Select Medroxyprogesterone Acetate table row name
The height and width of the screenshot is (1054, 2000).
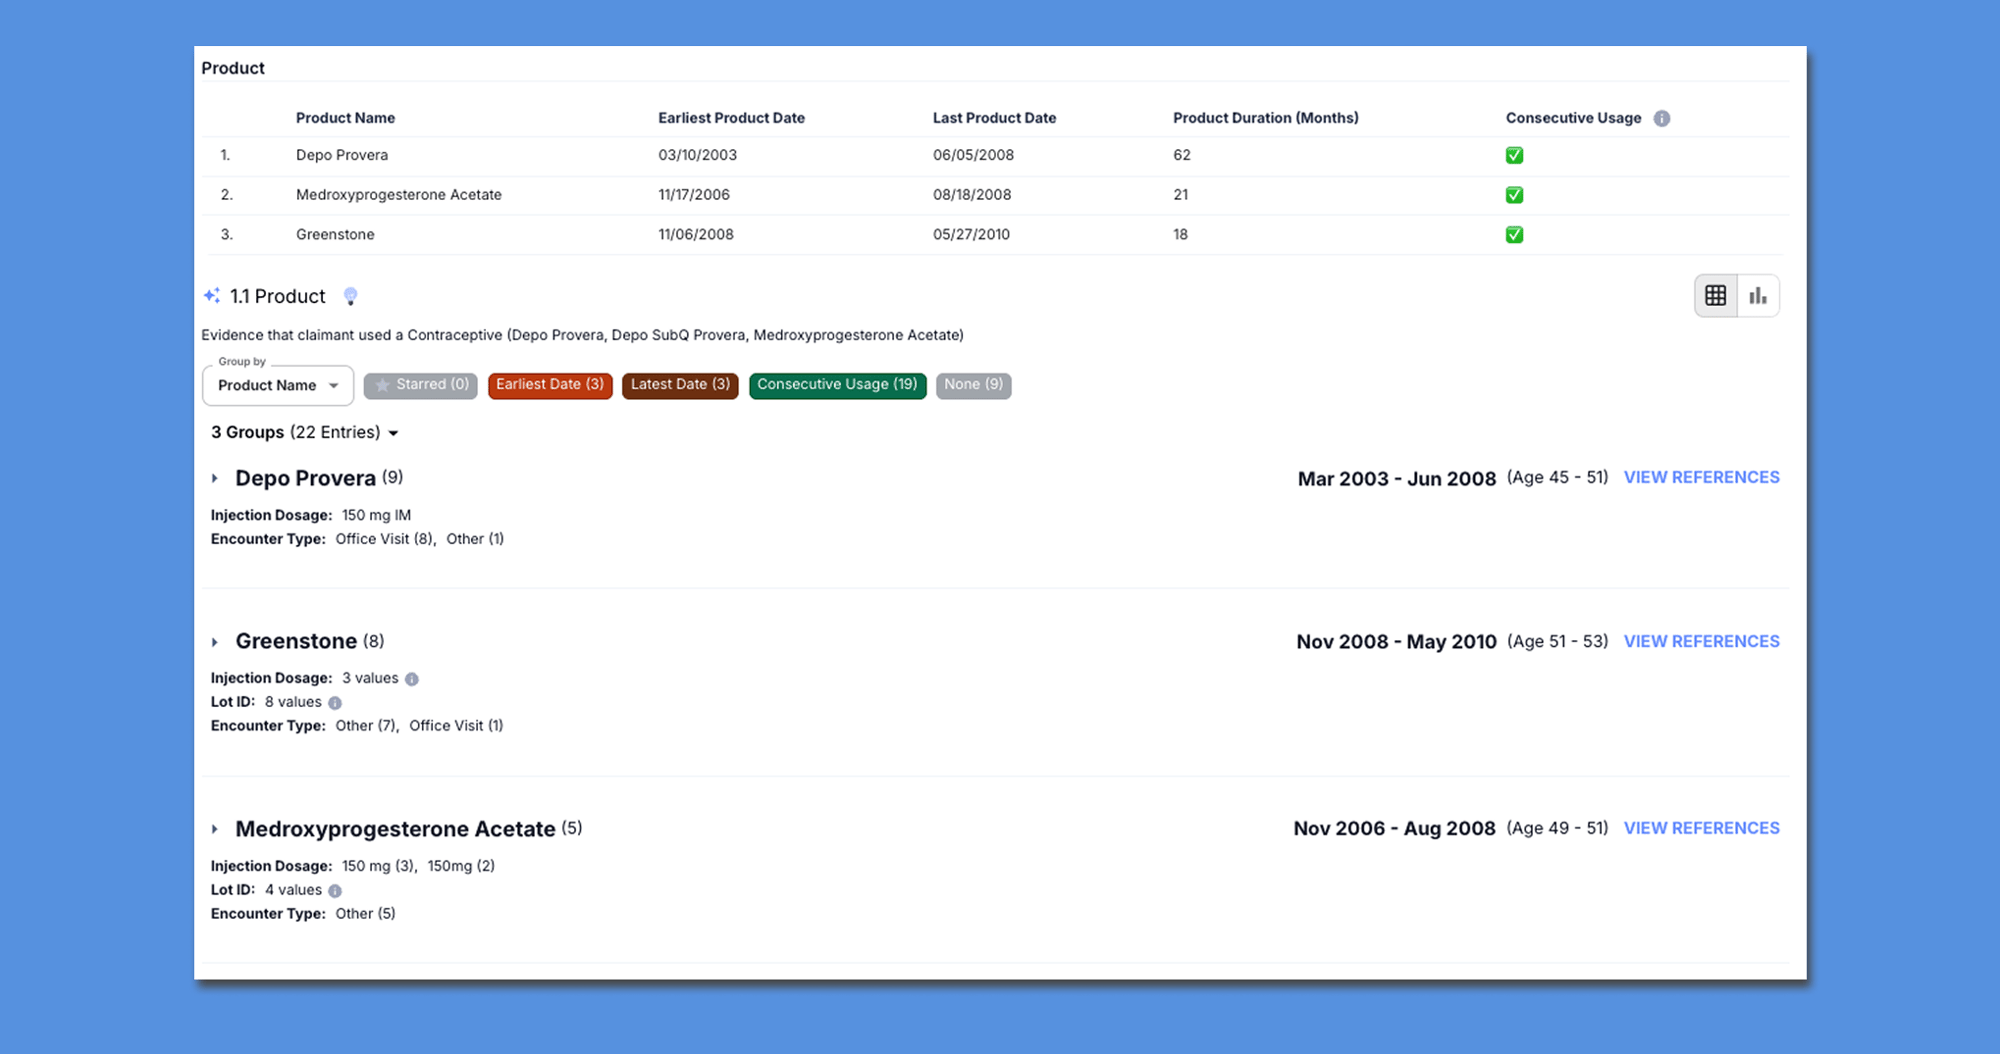pyautogui.click(x=399, y=195)
